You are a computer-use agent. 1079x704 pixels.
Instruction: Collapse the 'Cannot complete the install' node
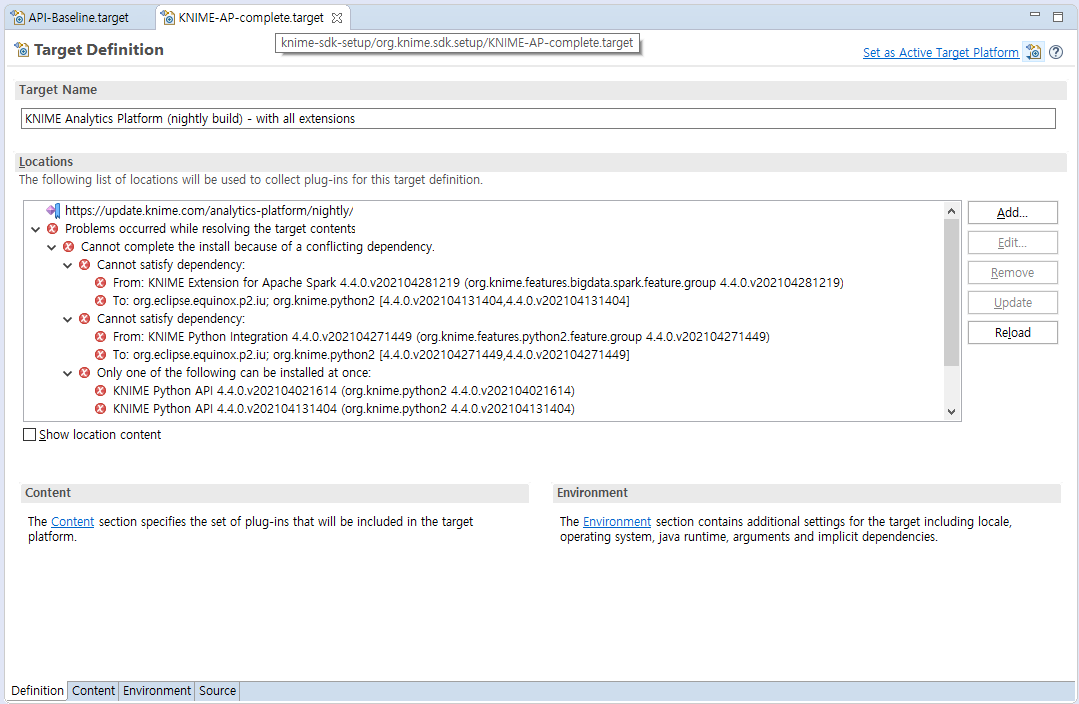coord(52,247)
